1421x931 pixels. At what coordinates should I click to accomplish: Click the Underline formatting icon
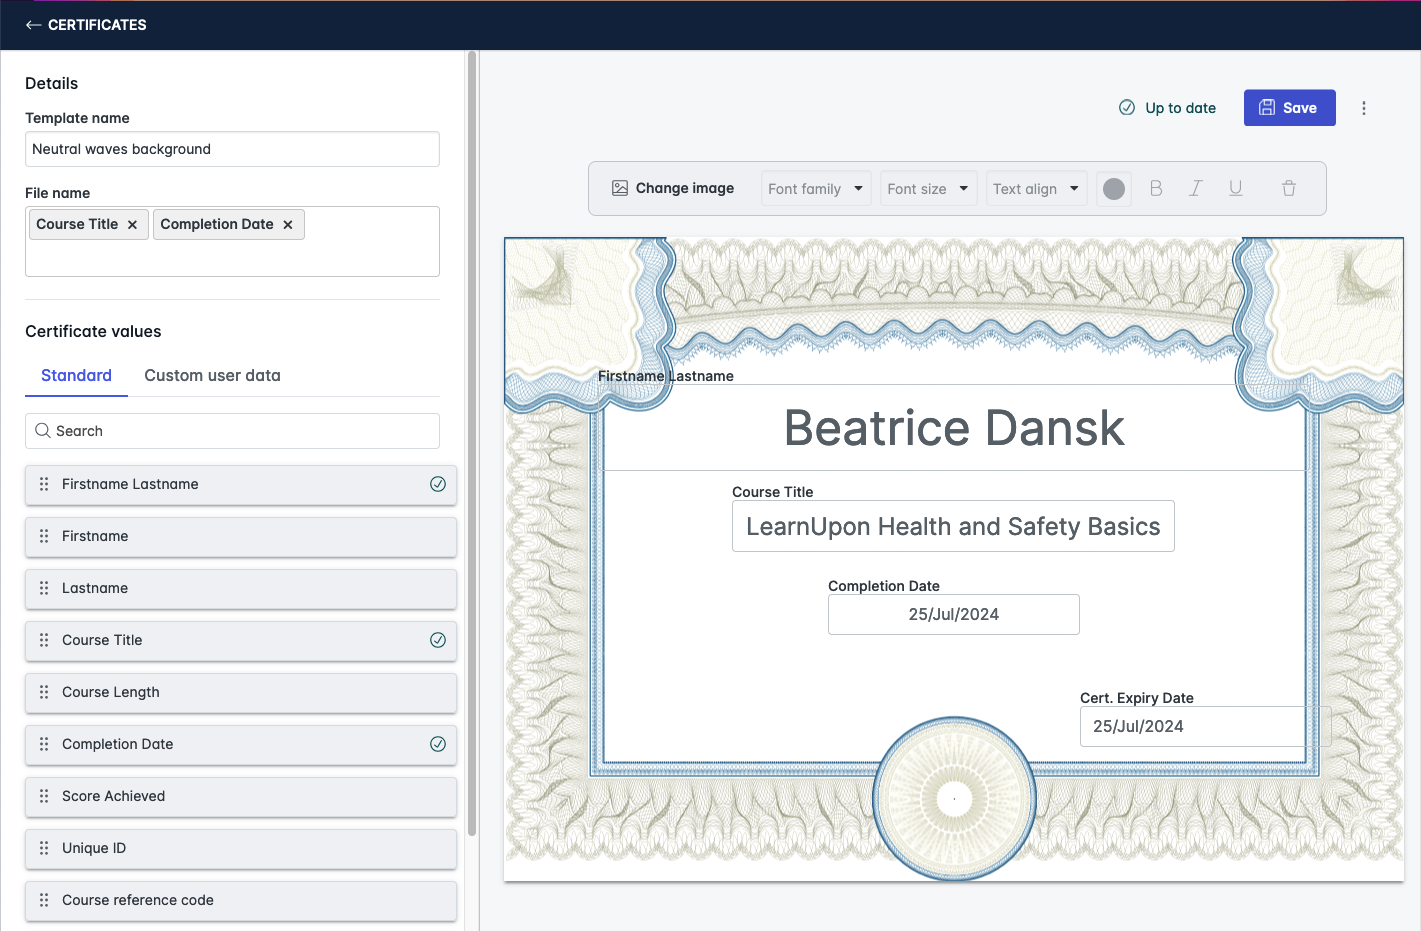click(x=1236, y=188)
